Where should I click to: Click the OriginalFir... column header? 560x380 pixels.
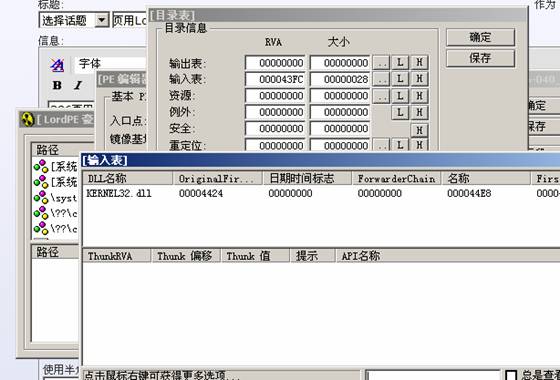(x=218, y=178)
